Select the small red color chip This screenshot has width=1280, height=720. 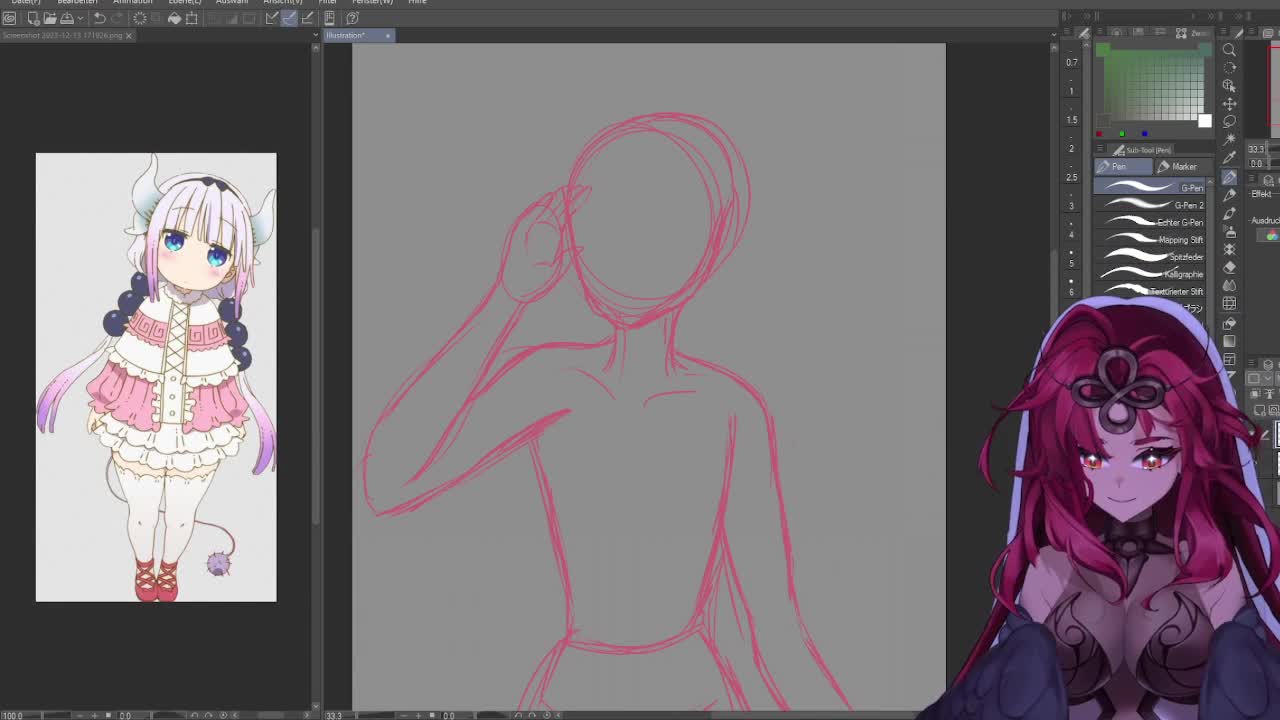coord(1099,133)
